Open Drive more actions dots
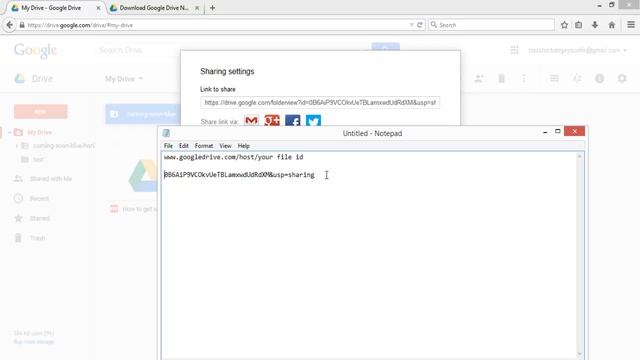The image size is (640, 360). pyautogui.click(x=524, y=78)
